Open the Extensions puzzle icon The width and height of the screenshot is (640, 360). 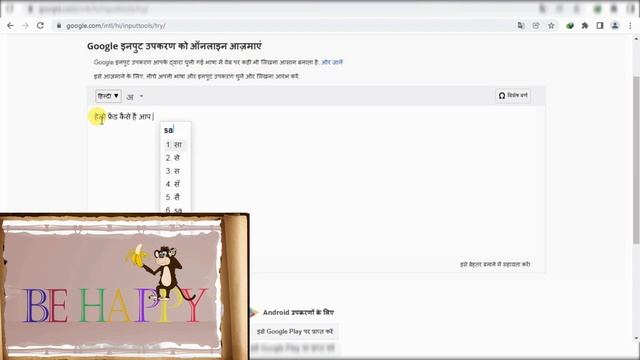(585, 26)
